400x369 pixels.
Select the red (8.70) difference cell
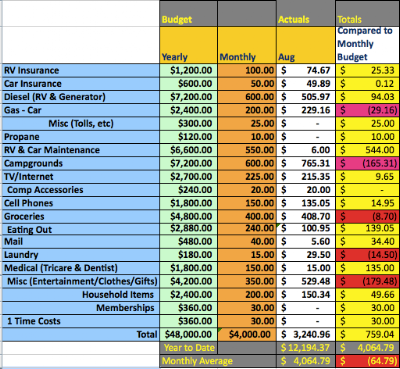pos(367,217)
